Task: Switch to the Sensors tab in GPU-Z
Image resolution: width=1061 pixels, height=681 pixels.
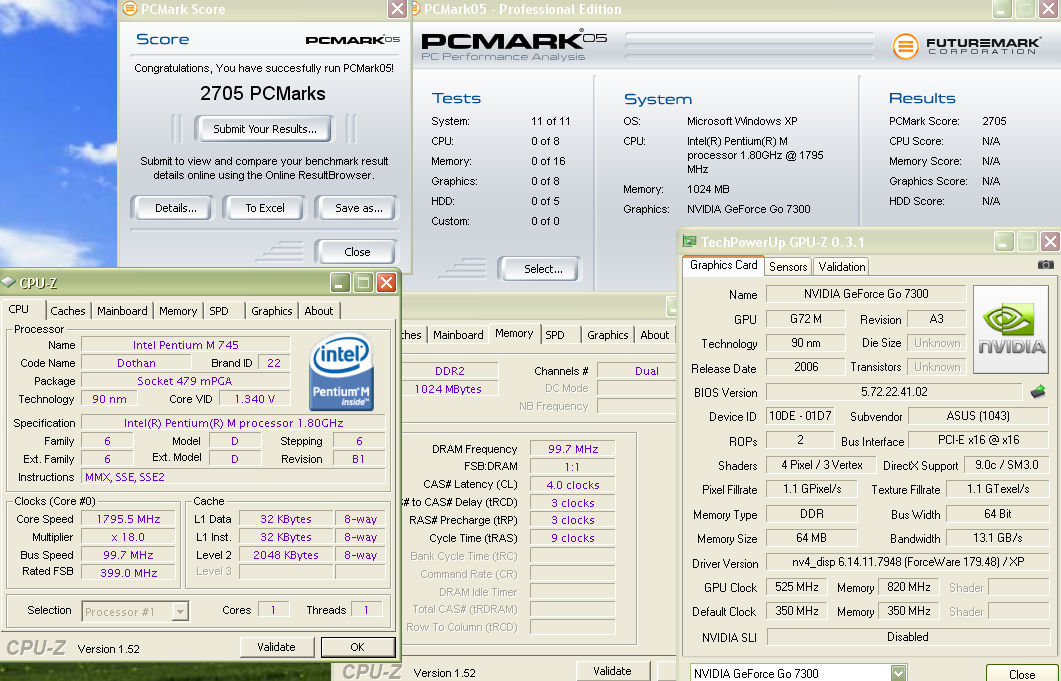Action: click(788, 267)
